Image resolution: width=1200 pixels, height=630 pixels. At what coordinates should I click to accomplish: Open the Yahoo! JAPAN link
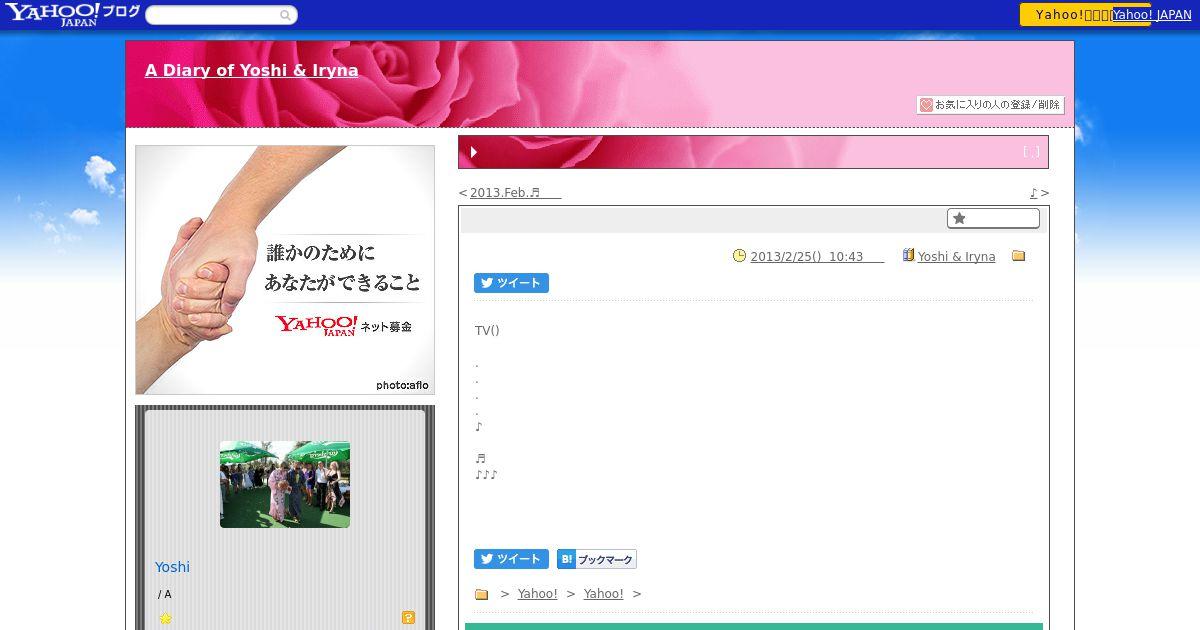[x=1152, y=15]
